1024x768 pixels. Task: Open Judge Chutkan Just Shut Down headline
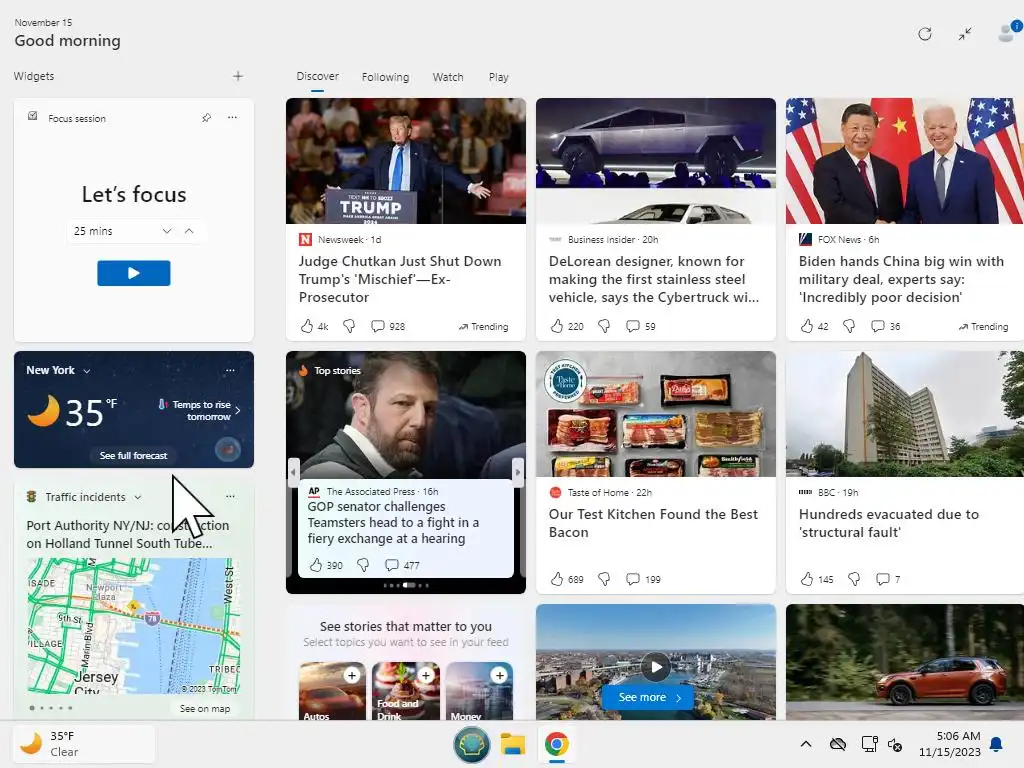click(400, 279)
